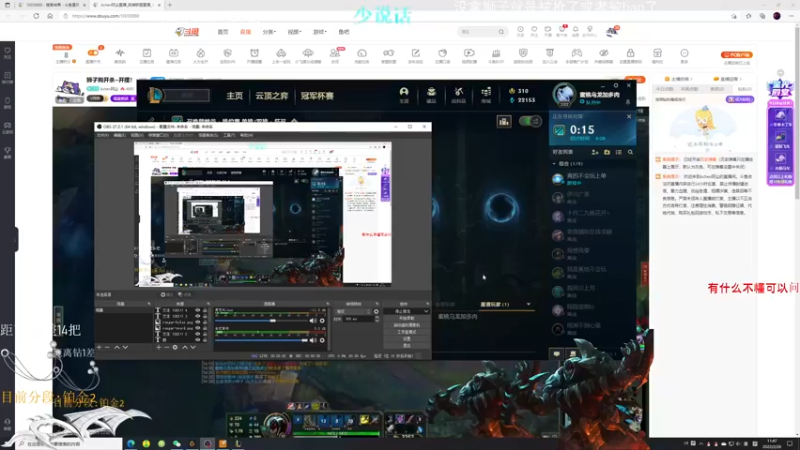800x450 pixels.
Task: Open the podium ranking icon in lobby
Action: pos(504,121)
